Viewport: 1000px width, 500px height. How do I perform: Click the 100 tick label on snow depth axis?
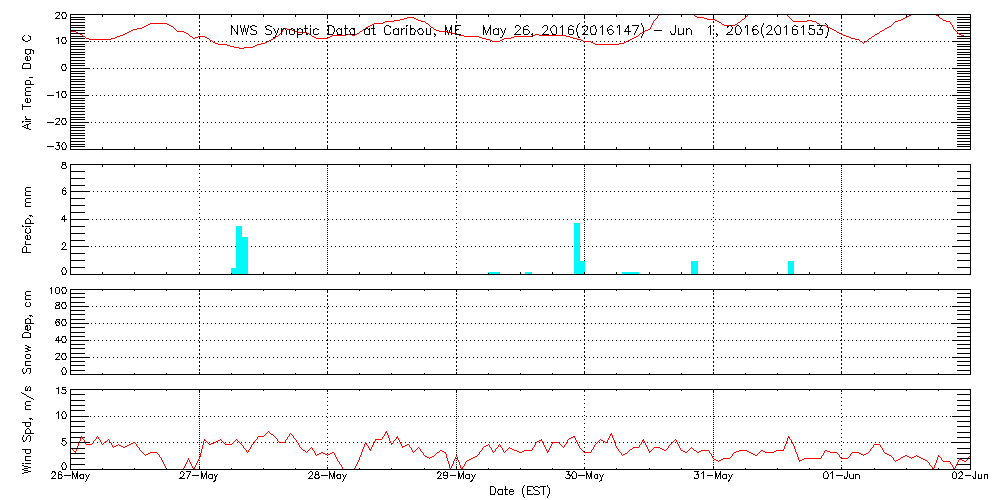click(57, 291)
